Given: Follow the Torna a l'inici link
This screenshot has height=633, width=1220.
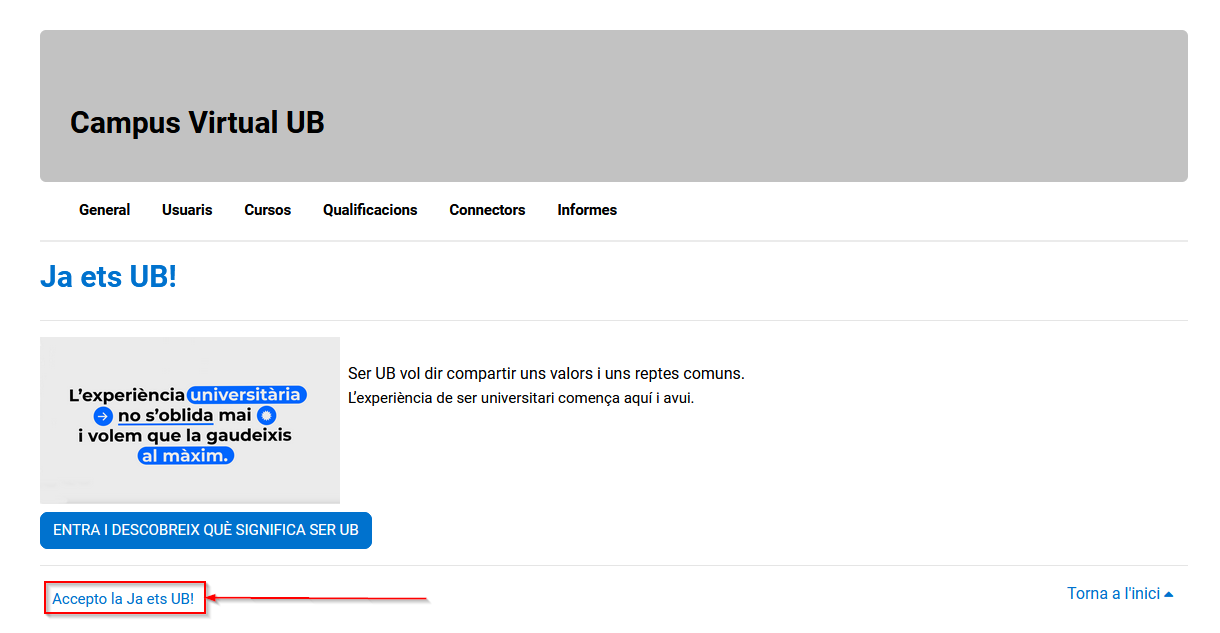Looking at the screenshot, I should click(x=1113, y=594).
